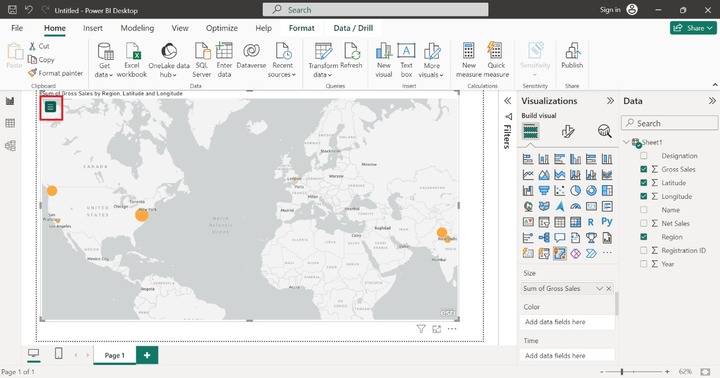Switch to the View ribbon tab
The width and height of the screenshot is (720, 378).
tap(180, 28)
